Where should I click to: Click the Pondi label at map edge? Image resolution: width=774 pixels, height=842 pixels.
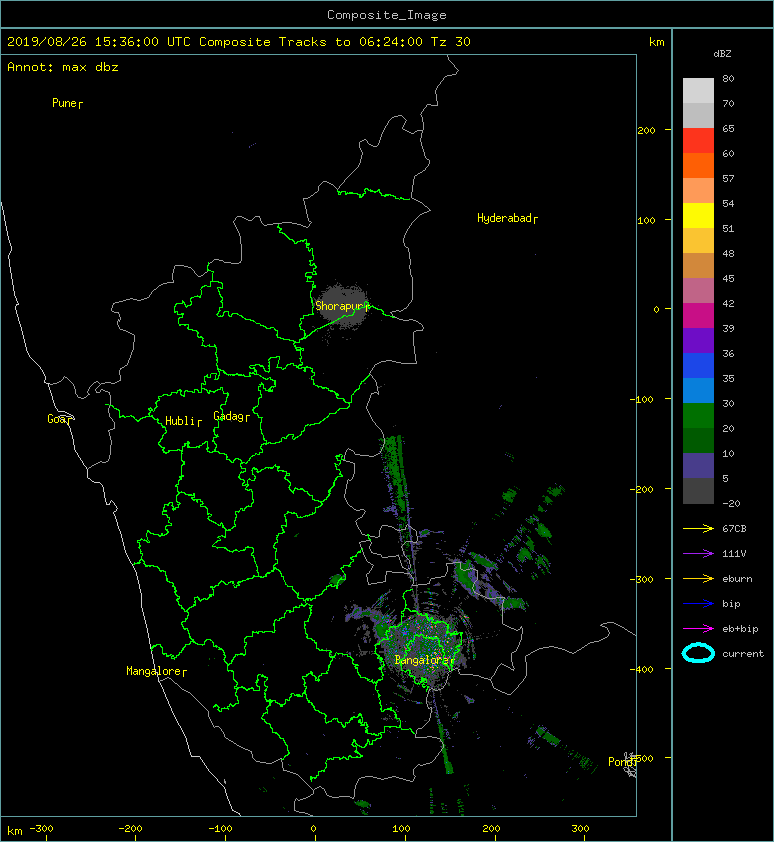coord(622,762)
